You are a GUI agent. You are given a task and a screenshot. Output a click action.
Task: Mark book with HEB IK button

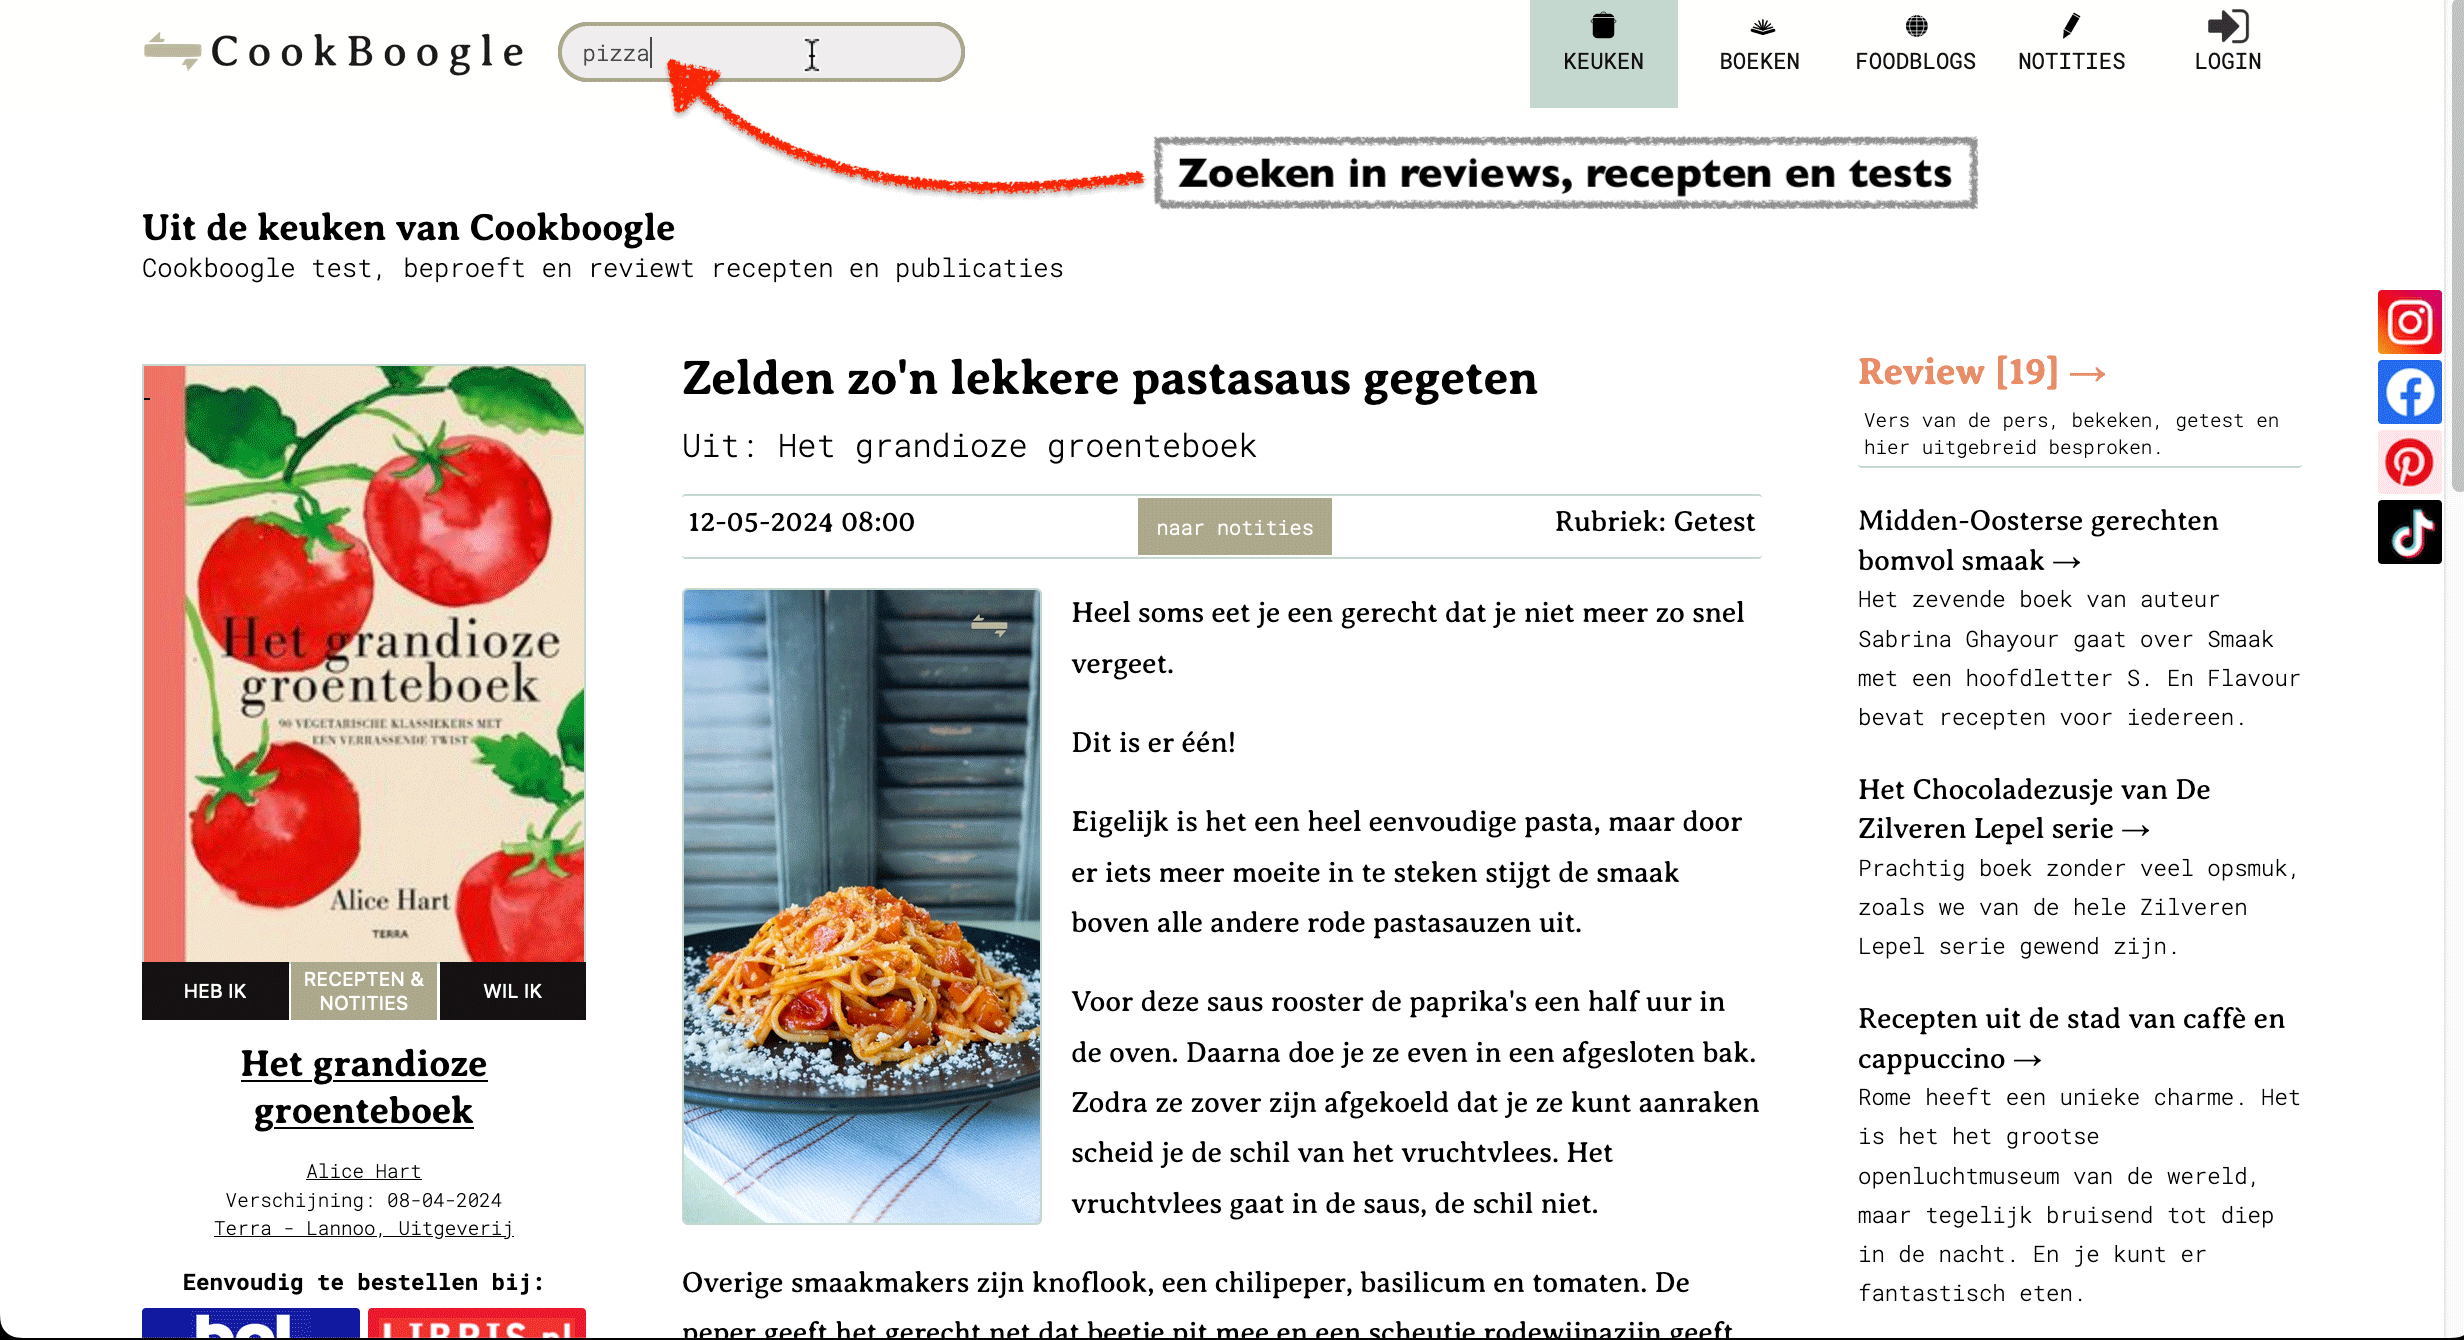pos(215,991)
